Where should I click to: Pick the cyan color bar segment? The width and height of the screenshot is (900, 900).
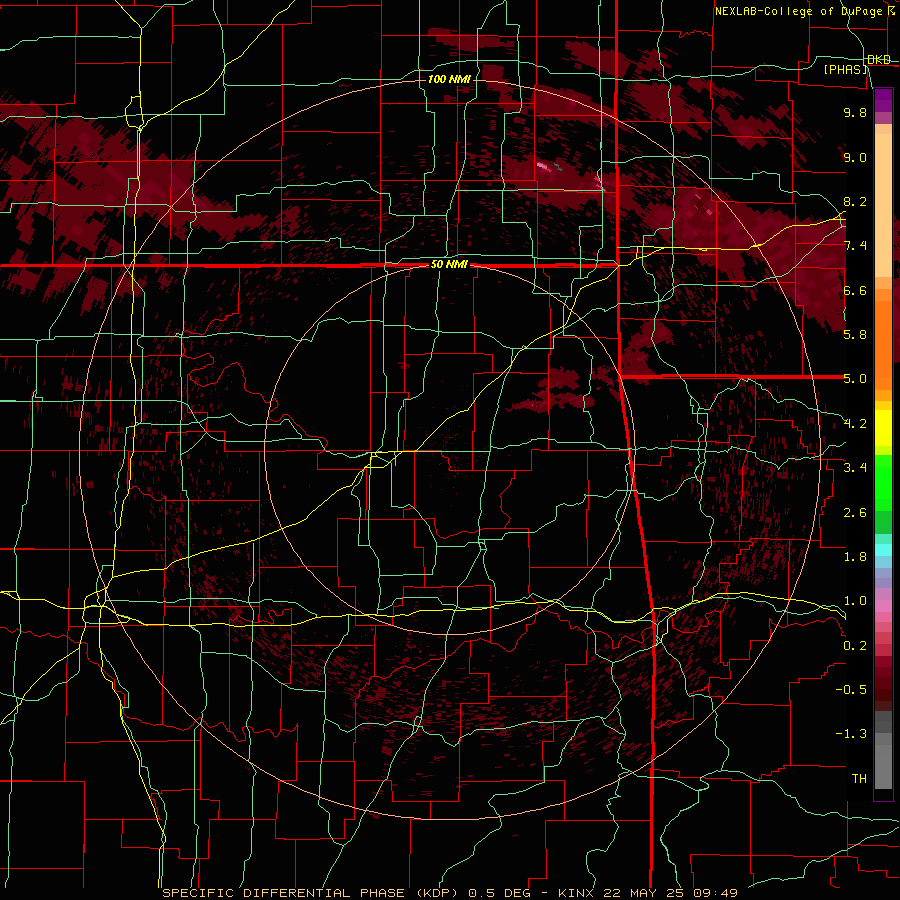tap(883, 550)
